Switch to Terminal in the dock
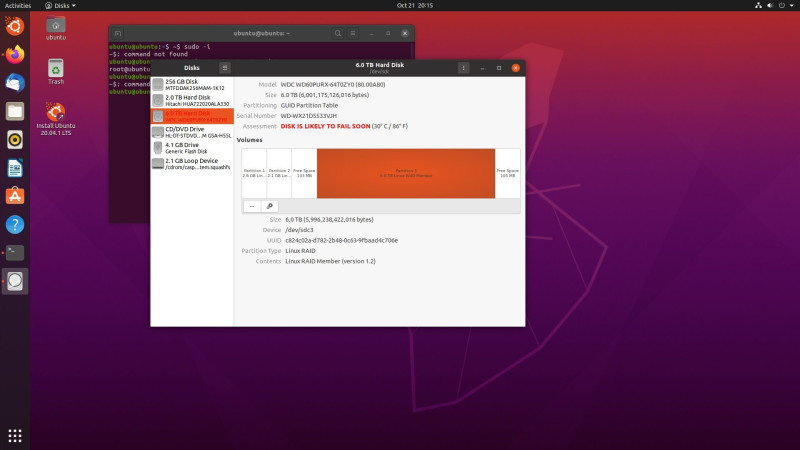Image resolution: width=800 pixels, height=450 pixels. tap(15, 253)
